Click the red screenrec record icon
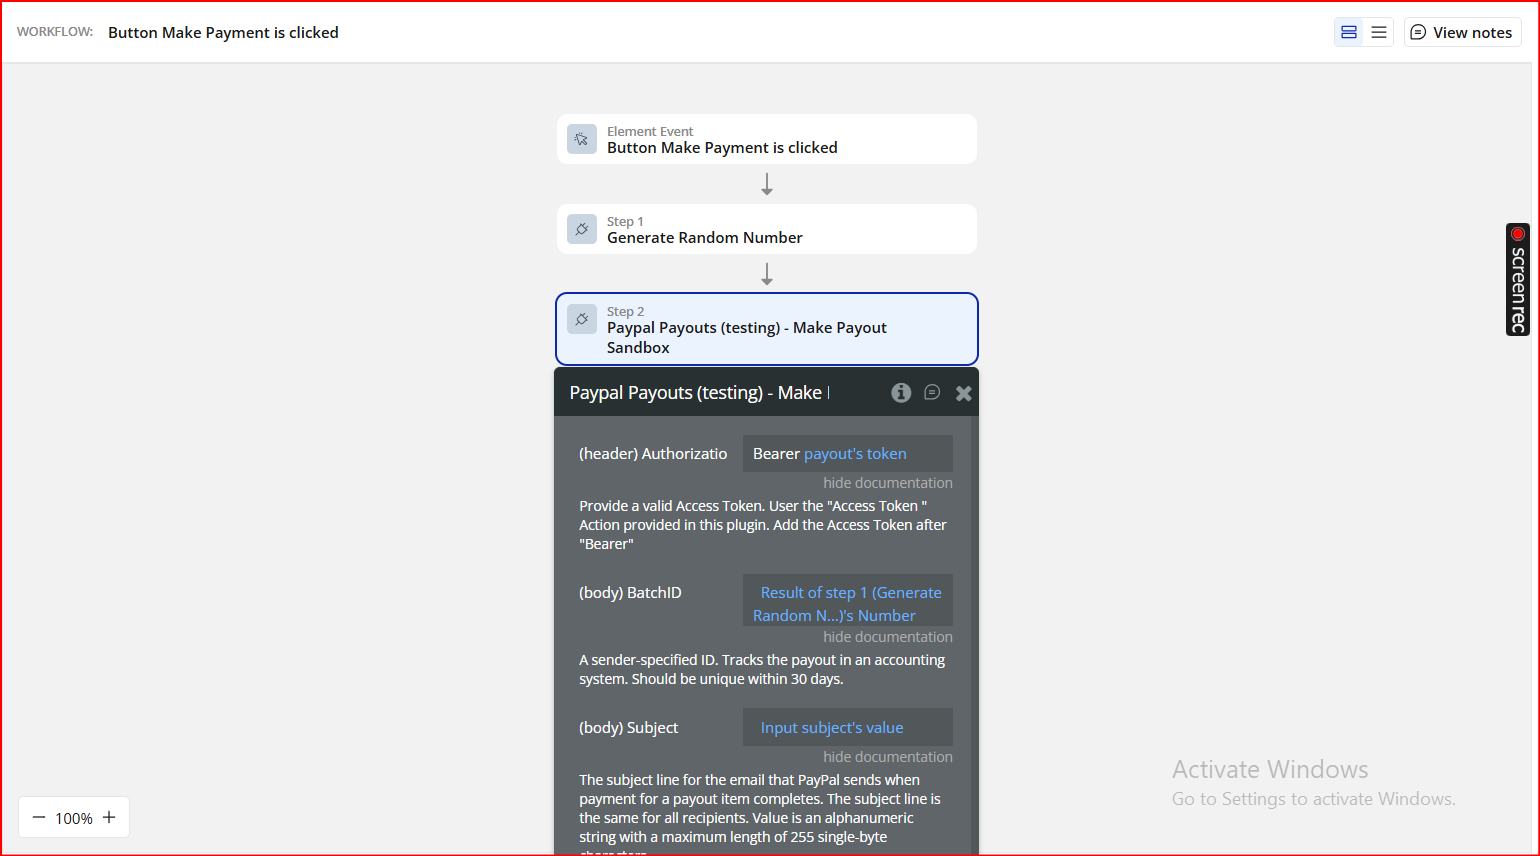Viewport: 1540px width, 856px height. [x=1518, y=234]
